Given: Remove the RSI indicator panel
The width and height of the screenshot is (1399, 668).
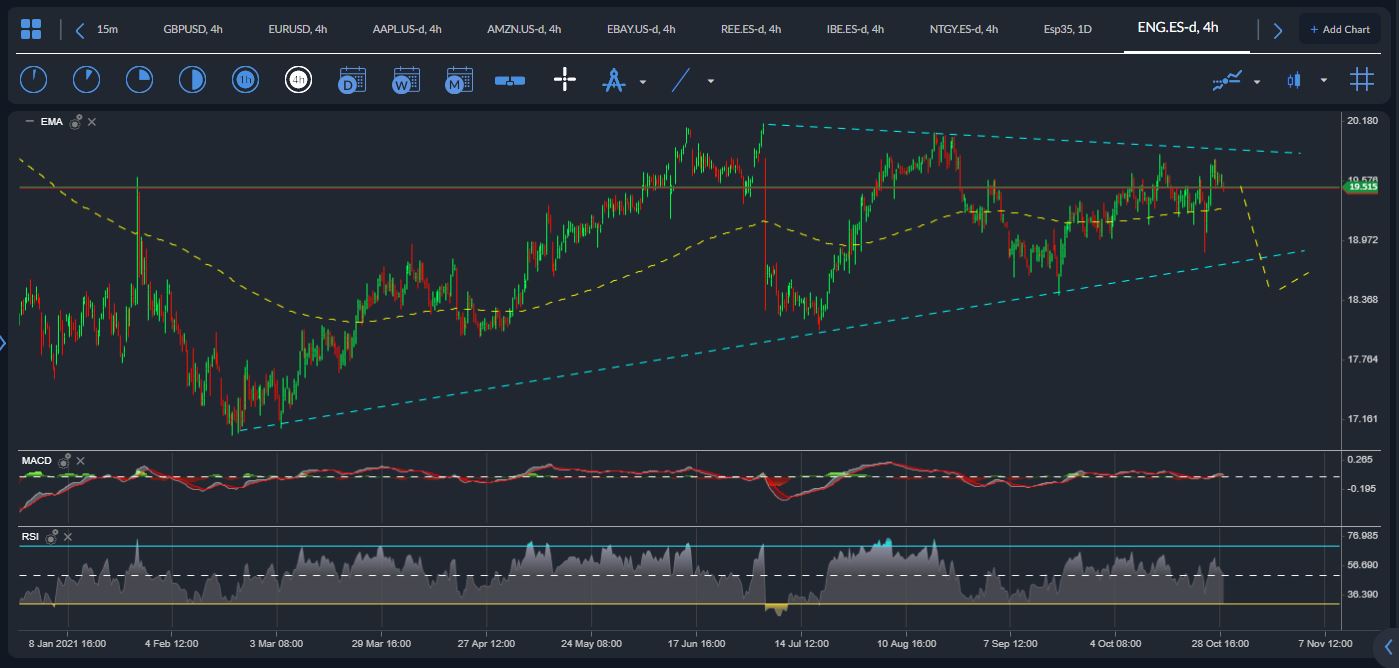Looking at the screenshot, I should (x=68, y=537).
